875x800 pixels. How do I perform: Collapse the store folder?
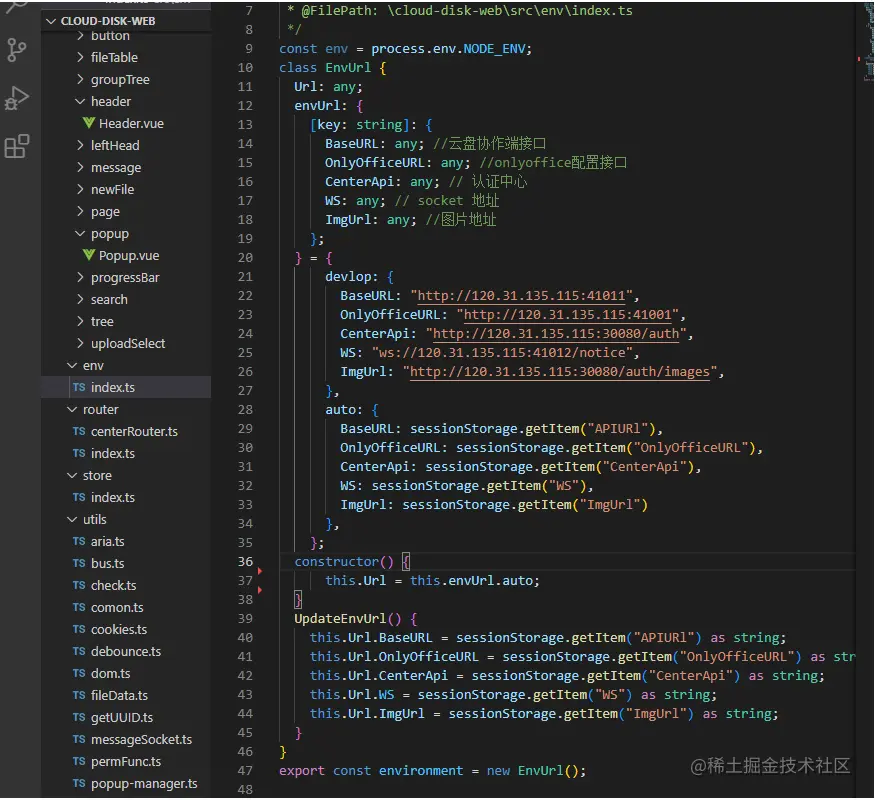97,476
